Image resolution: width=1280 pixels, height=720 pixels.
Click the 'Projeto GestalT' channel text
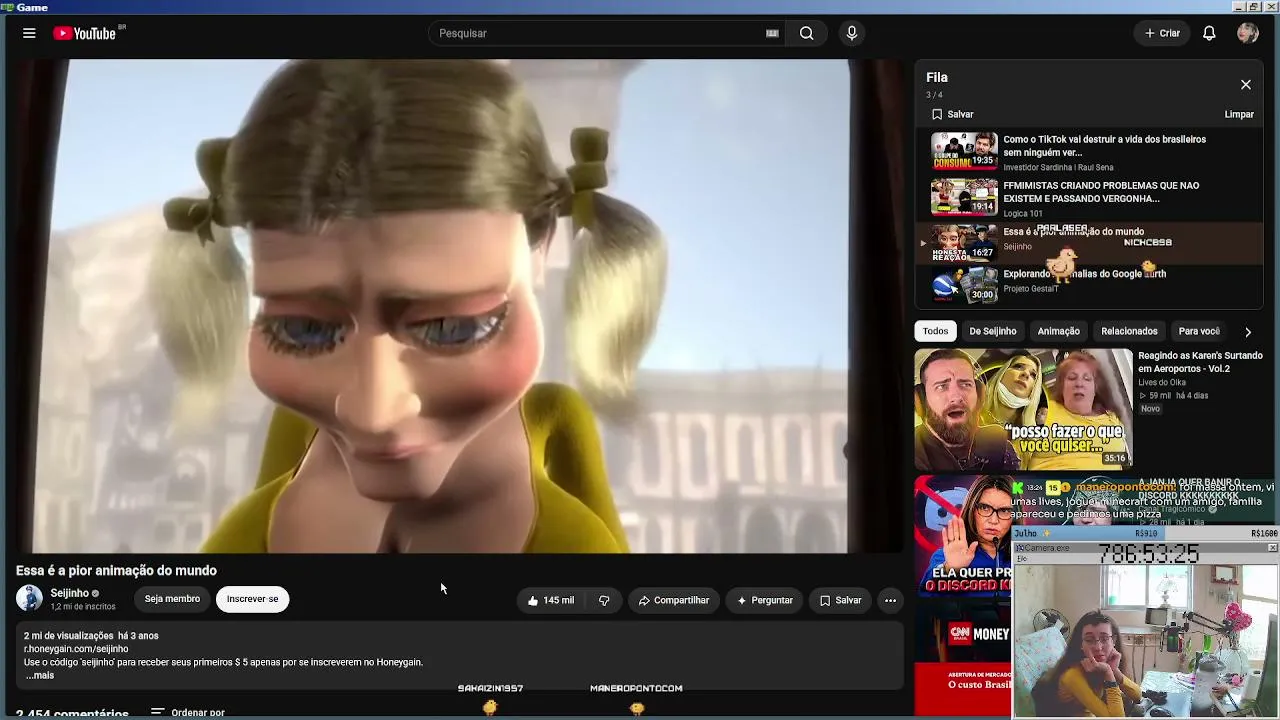[1031, 289]
